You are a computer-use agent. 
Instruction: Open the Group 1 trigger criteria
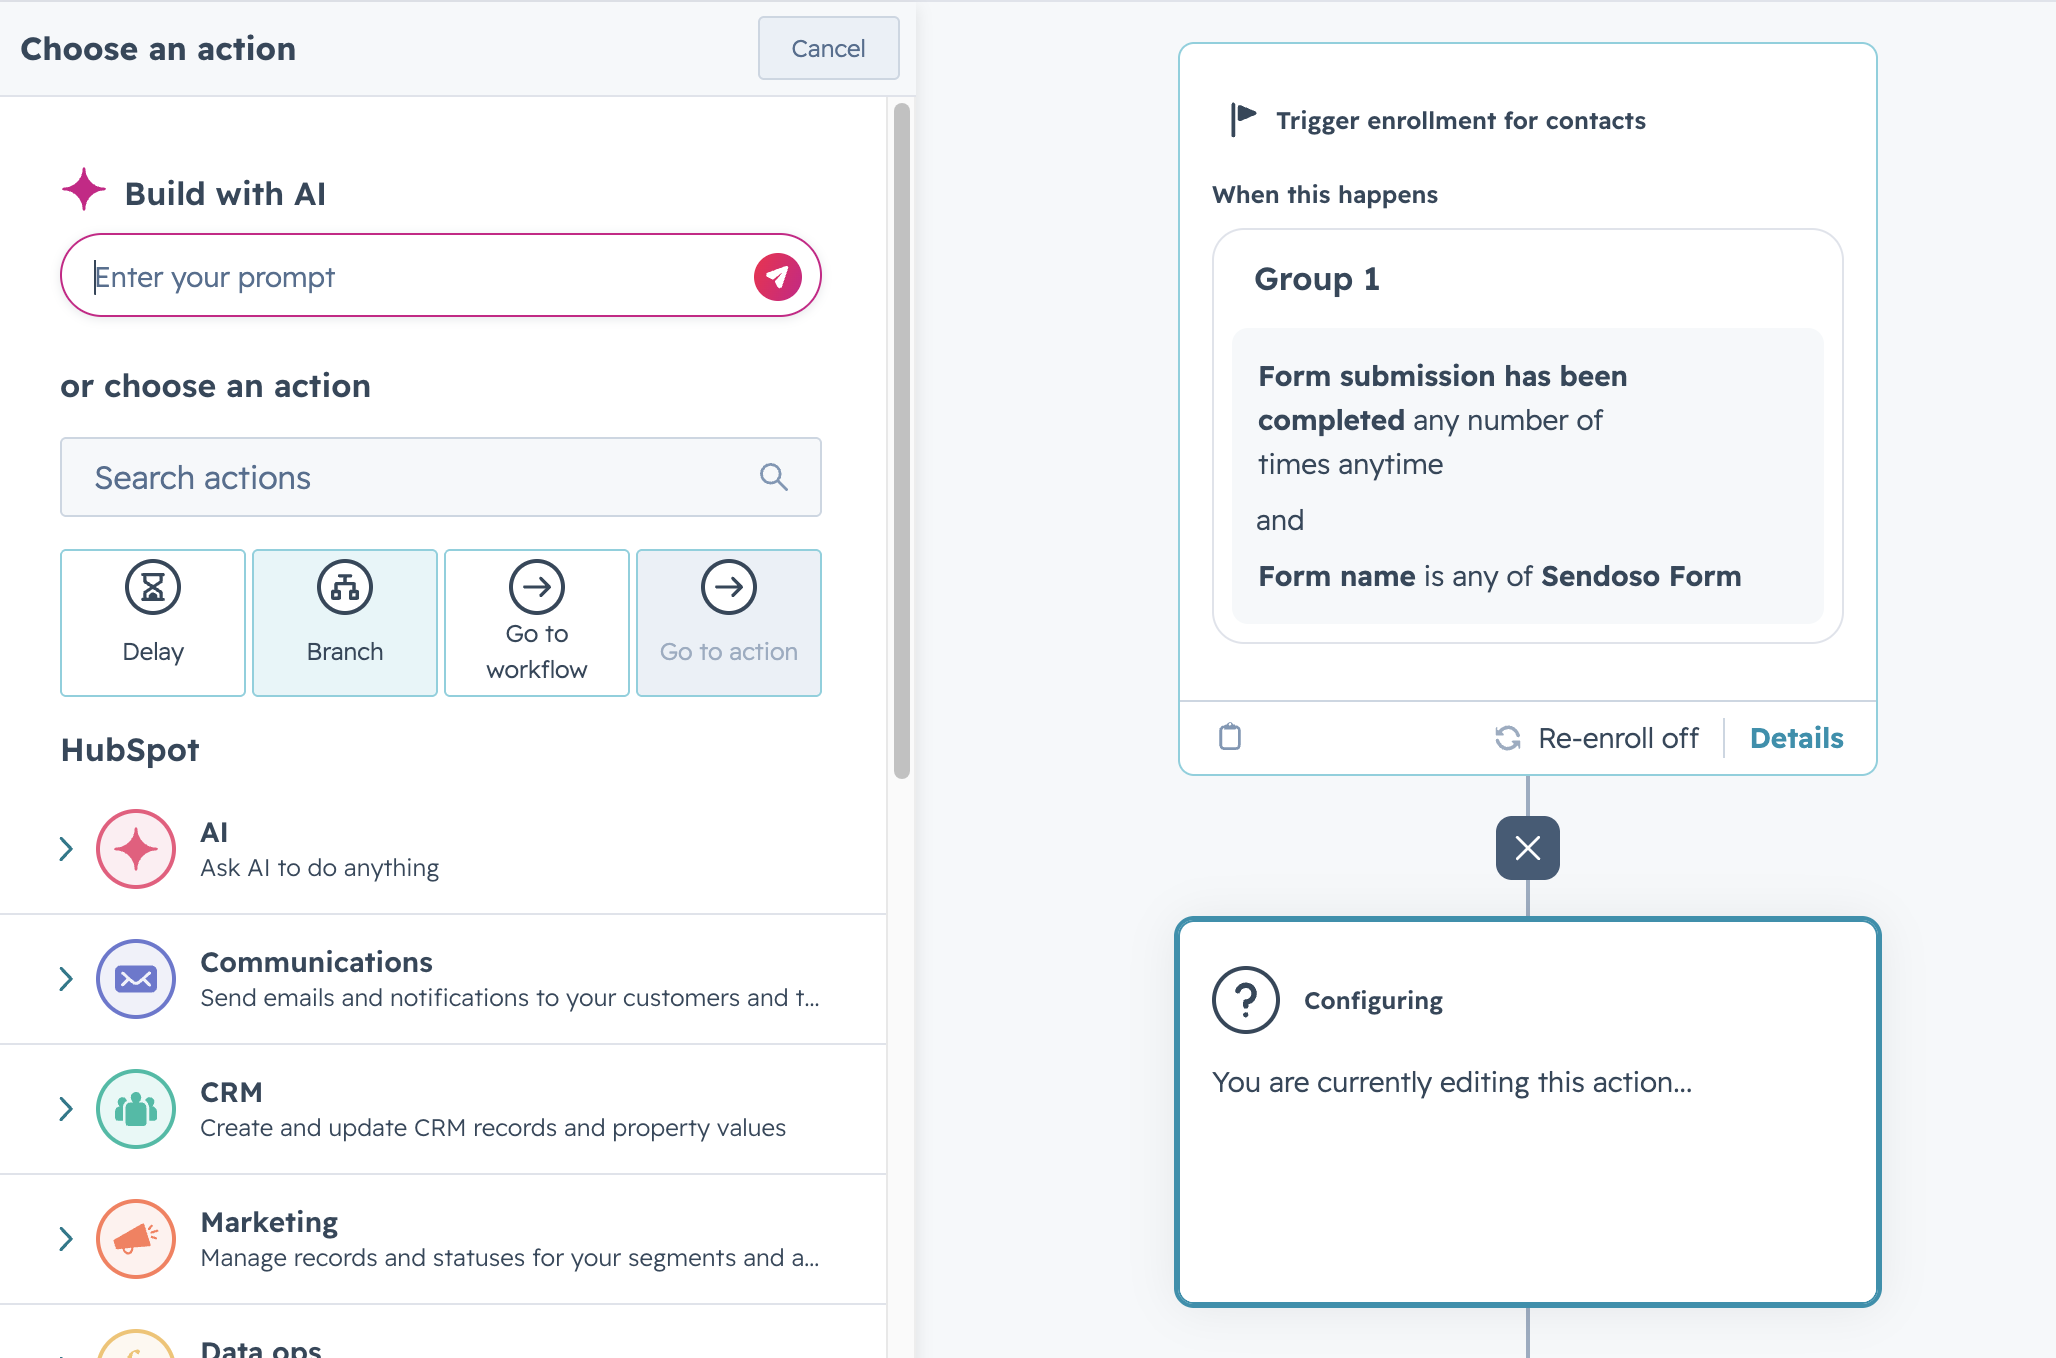pos(1527,436)
